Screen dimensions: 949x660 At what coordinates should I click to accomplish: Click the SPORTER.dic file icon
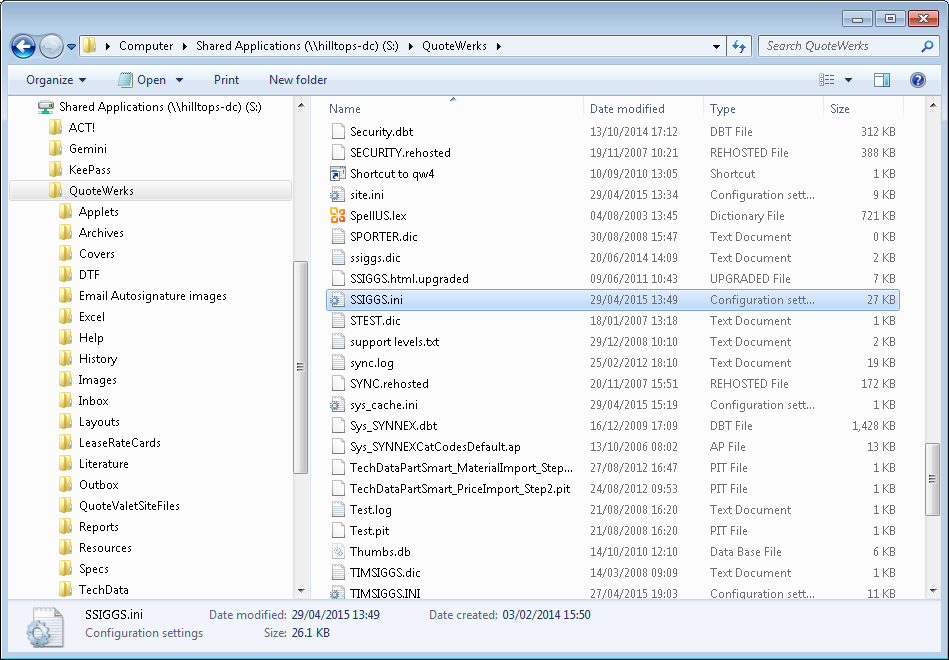point(338,237)
